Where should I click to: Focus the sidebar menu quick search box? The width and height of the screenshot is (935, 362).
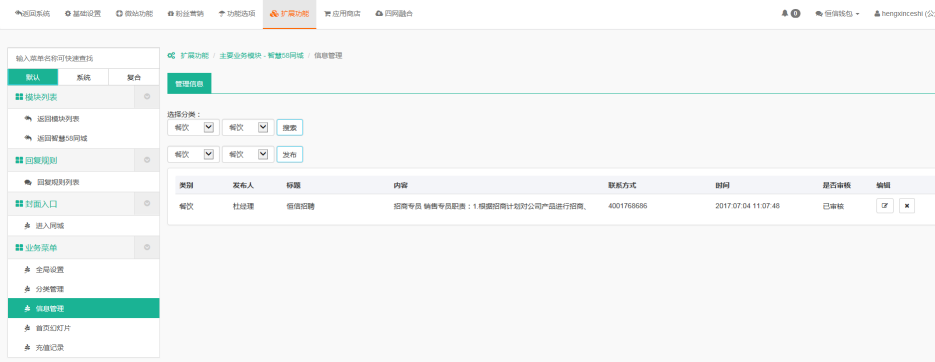pyautogui.click(x=83, y=58)
